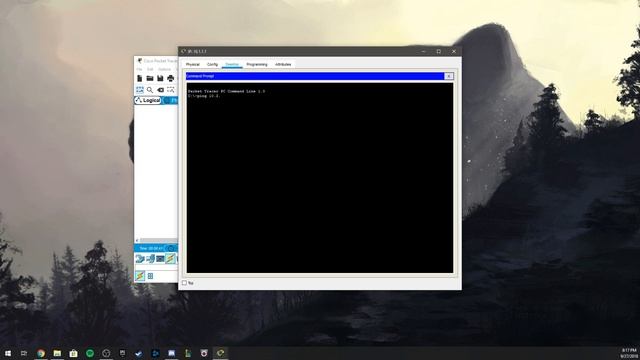Click the power cycle icon beside Time

[x=171, y=248]
